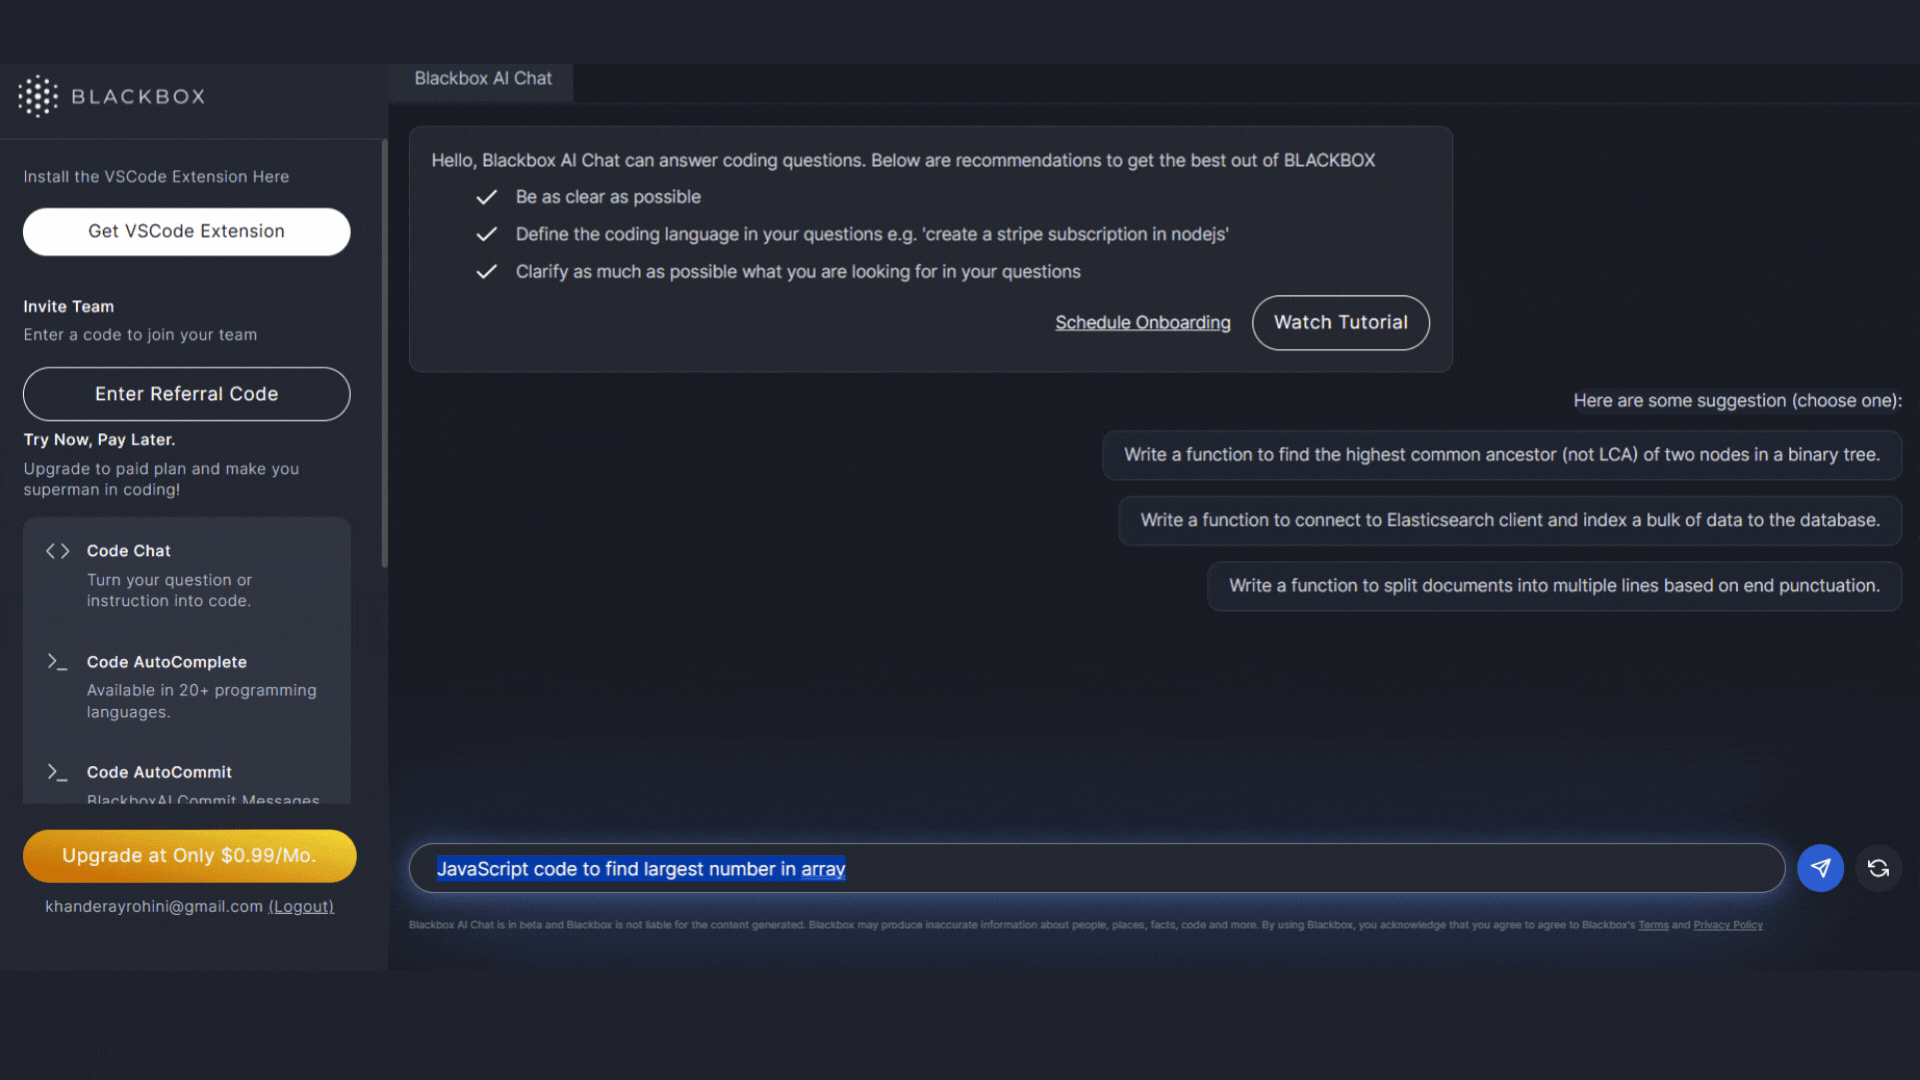
Task: Click the Code AutoComplete terminal icon
Action: [57, 662]
